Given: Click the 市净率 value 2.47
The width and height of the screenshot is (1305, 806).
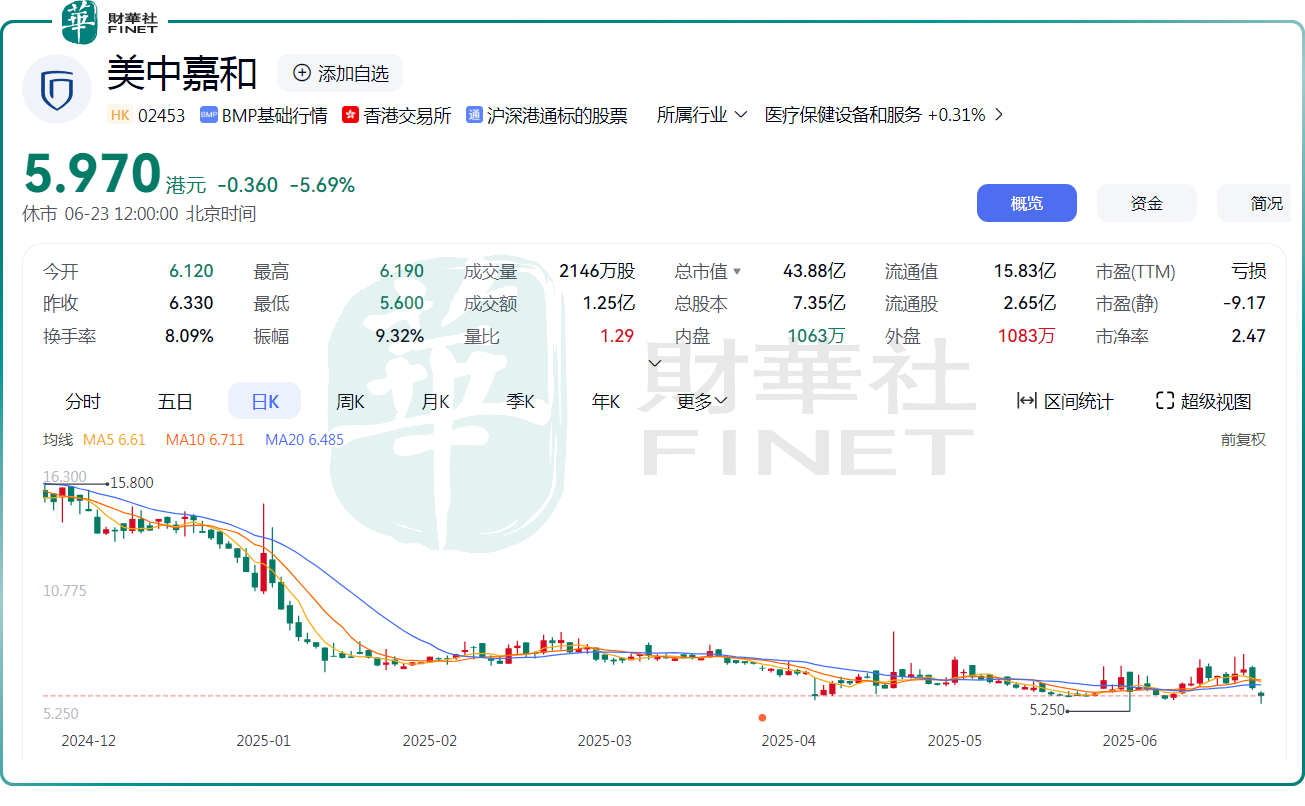Looking at the screenshot, I should click(x=1249, y=336).
